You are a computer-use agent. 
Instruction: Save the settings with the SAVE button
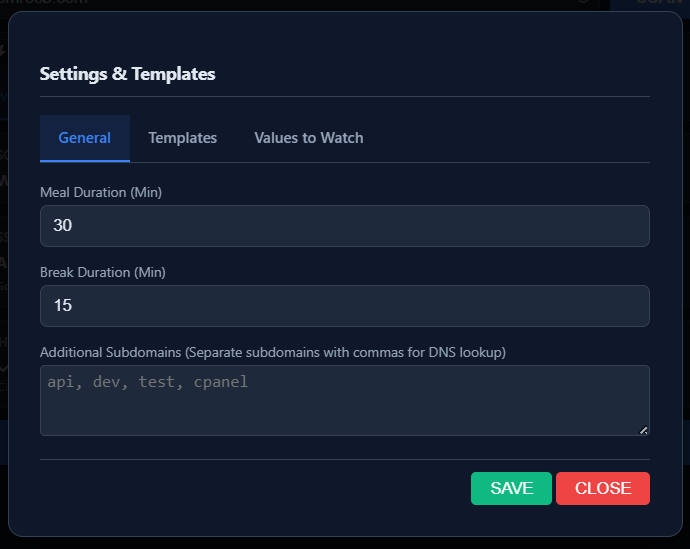click(511, 488)
